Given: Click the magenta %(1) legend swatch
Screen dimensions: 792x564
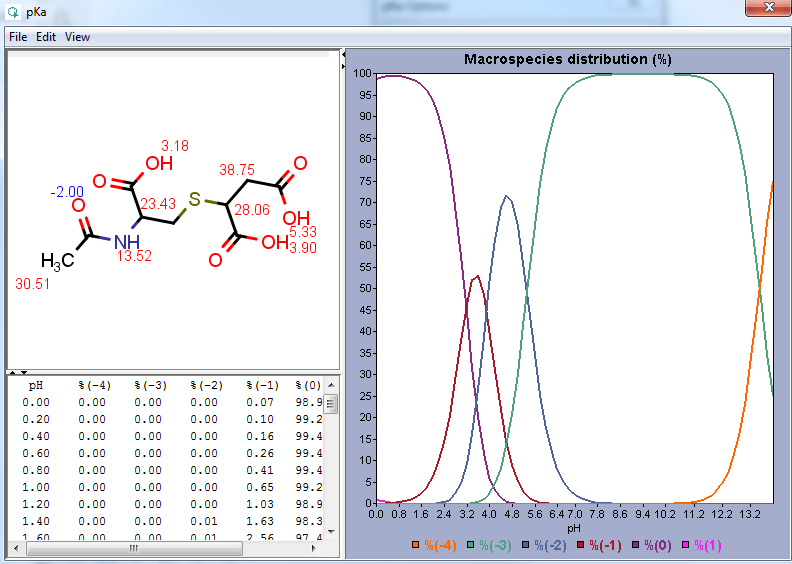Looking at the screenshot, I should pos(685,545).
